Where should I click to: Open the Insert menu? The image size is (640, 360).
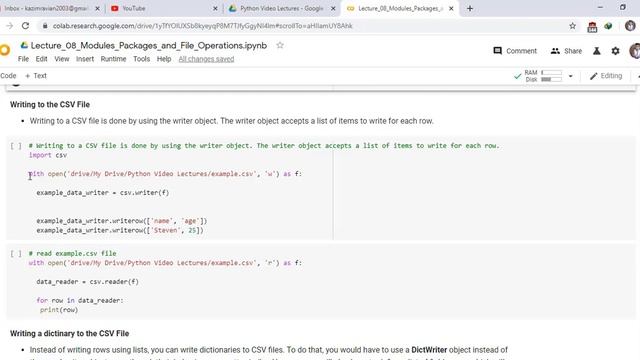point(85,59)
